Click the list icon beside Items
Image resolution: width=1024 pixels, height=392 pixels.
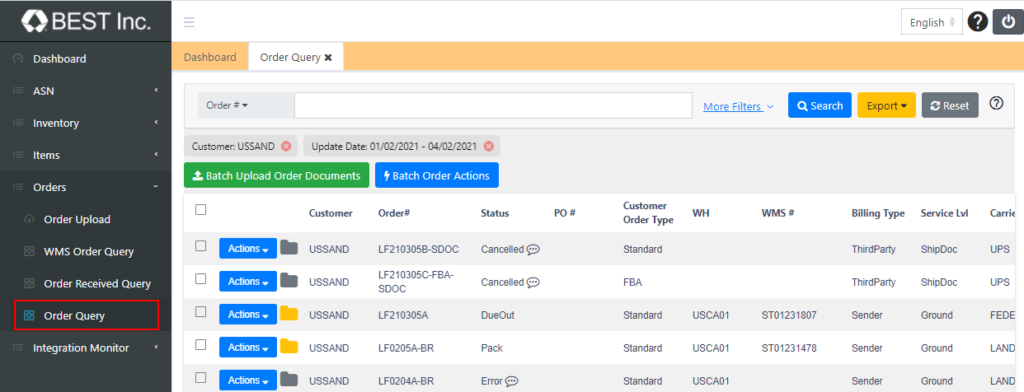point(18,155)
